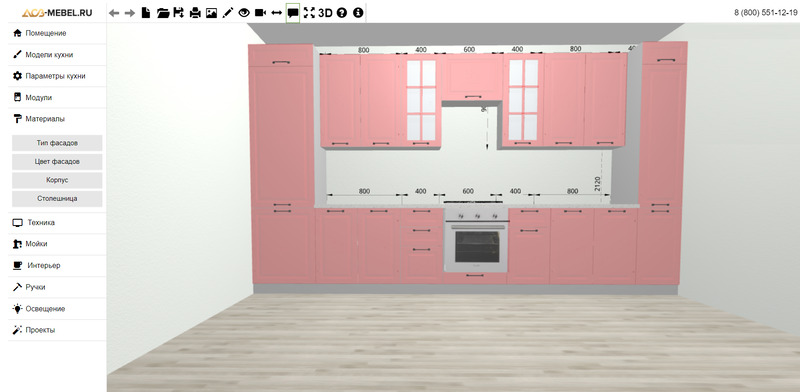Screen dimensions: 800x392
Task: Select the left tall pantry cabinet
Action: pyautogui.click(x=283, y=163)
